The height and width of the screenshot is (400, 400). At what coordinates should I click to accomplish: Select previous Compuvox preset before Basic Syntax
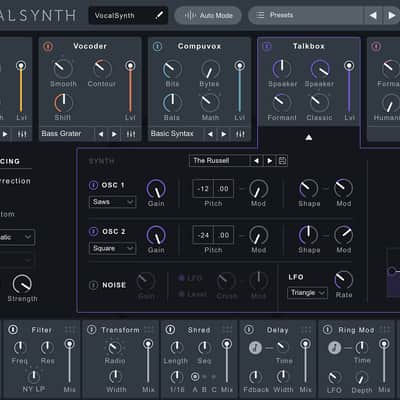point(210,134)
